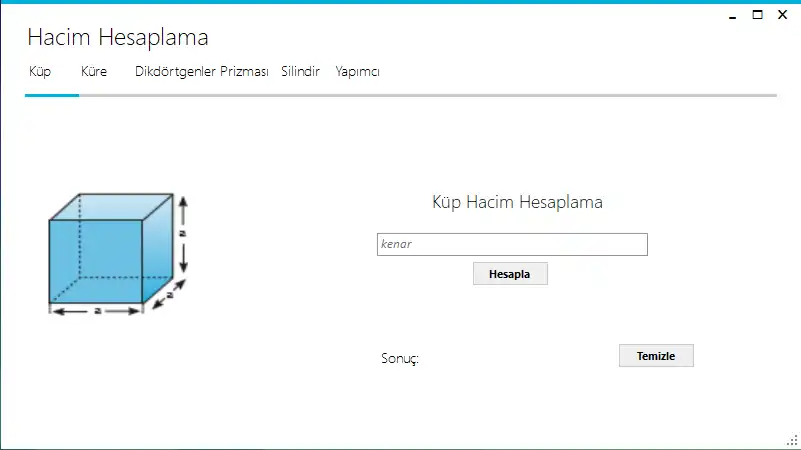The width and height of the screenshot is (801, 450).
Task: Click the vertical height arrow beside cube
Action: pyautogui.click(x=183, y=235)
